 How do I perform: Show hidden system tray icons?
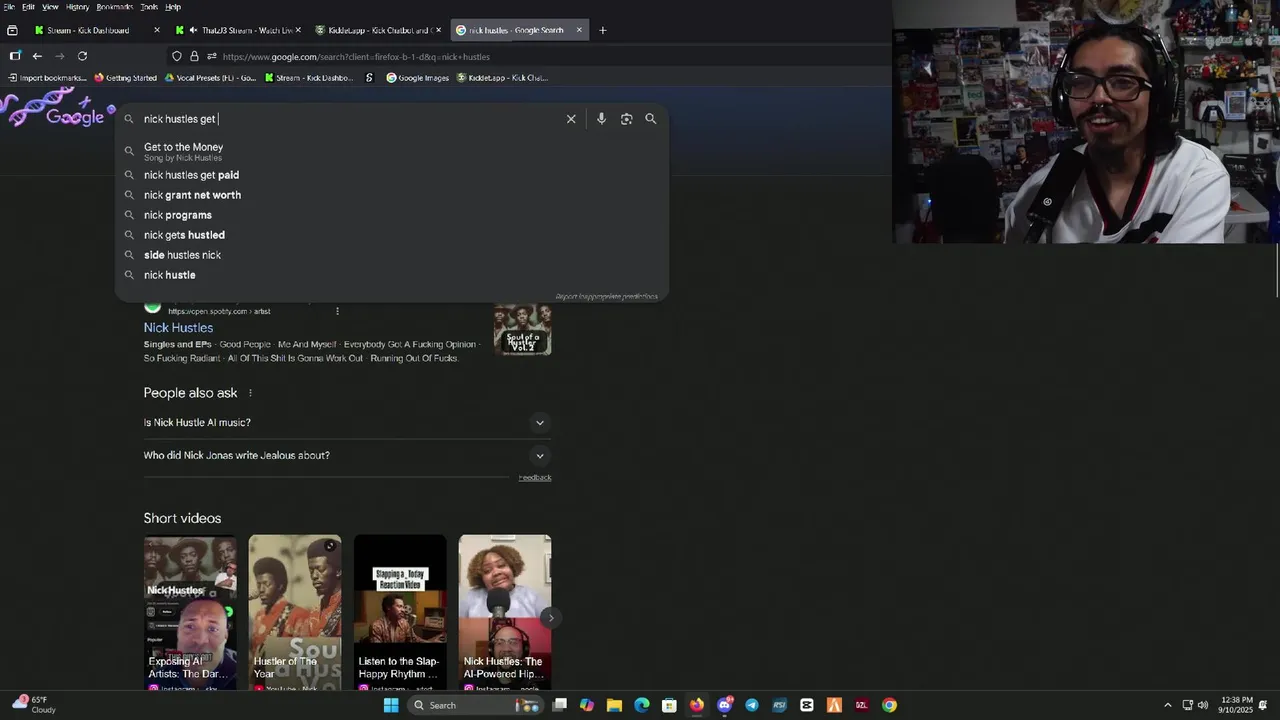click(x=1167, y=705)
